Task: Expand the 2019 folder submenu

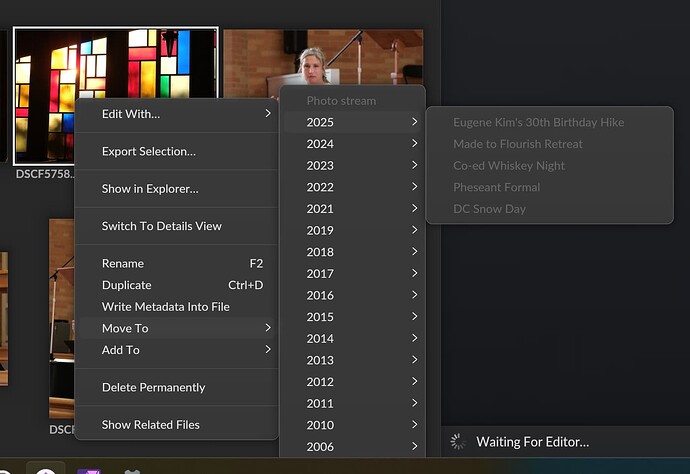Action: click(352, 230)
